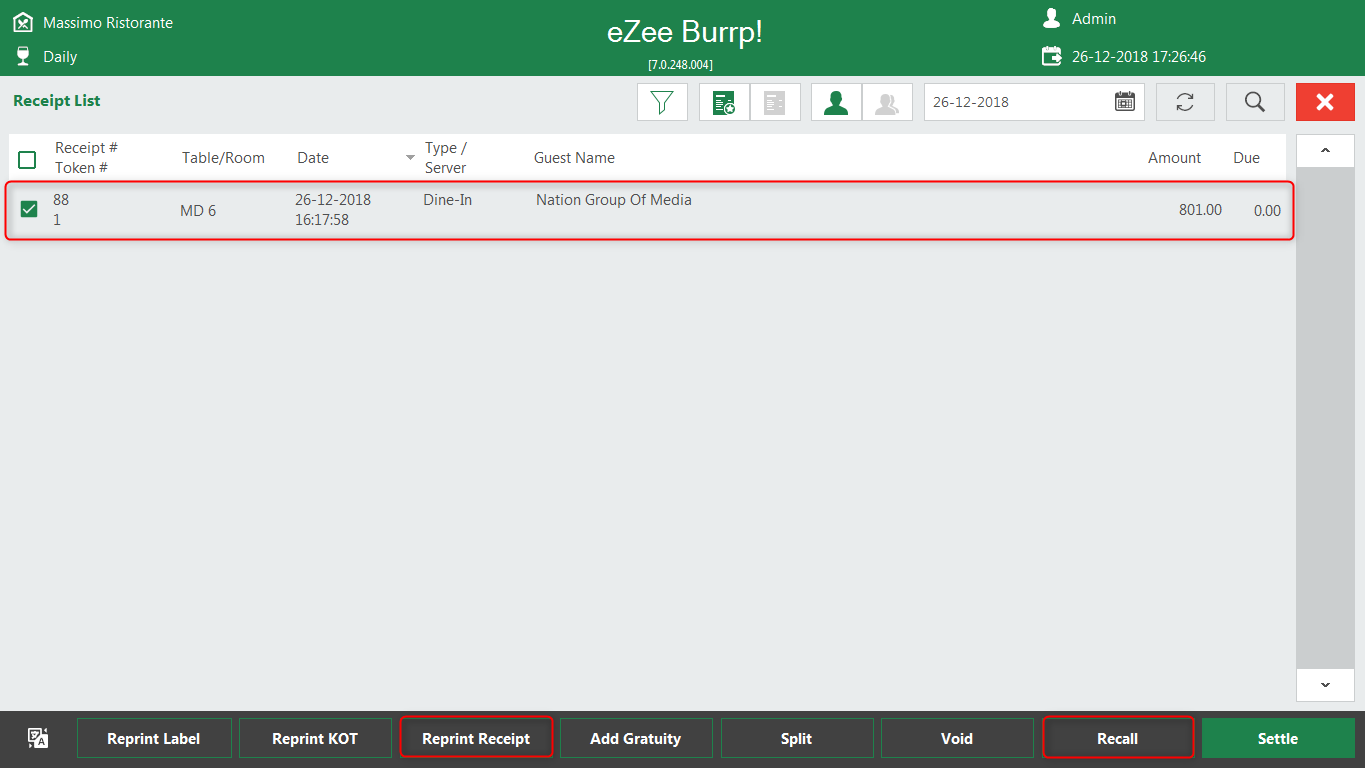The width and height of the screenshot is (1365, 768).
Task: Click the Add Gratuity button
Action: click(636, 738)
